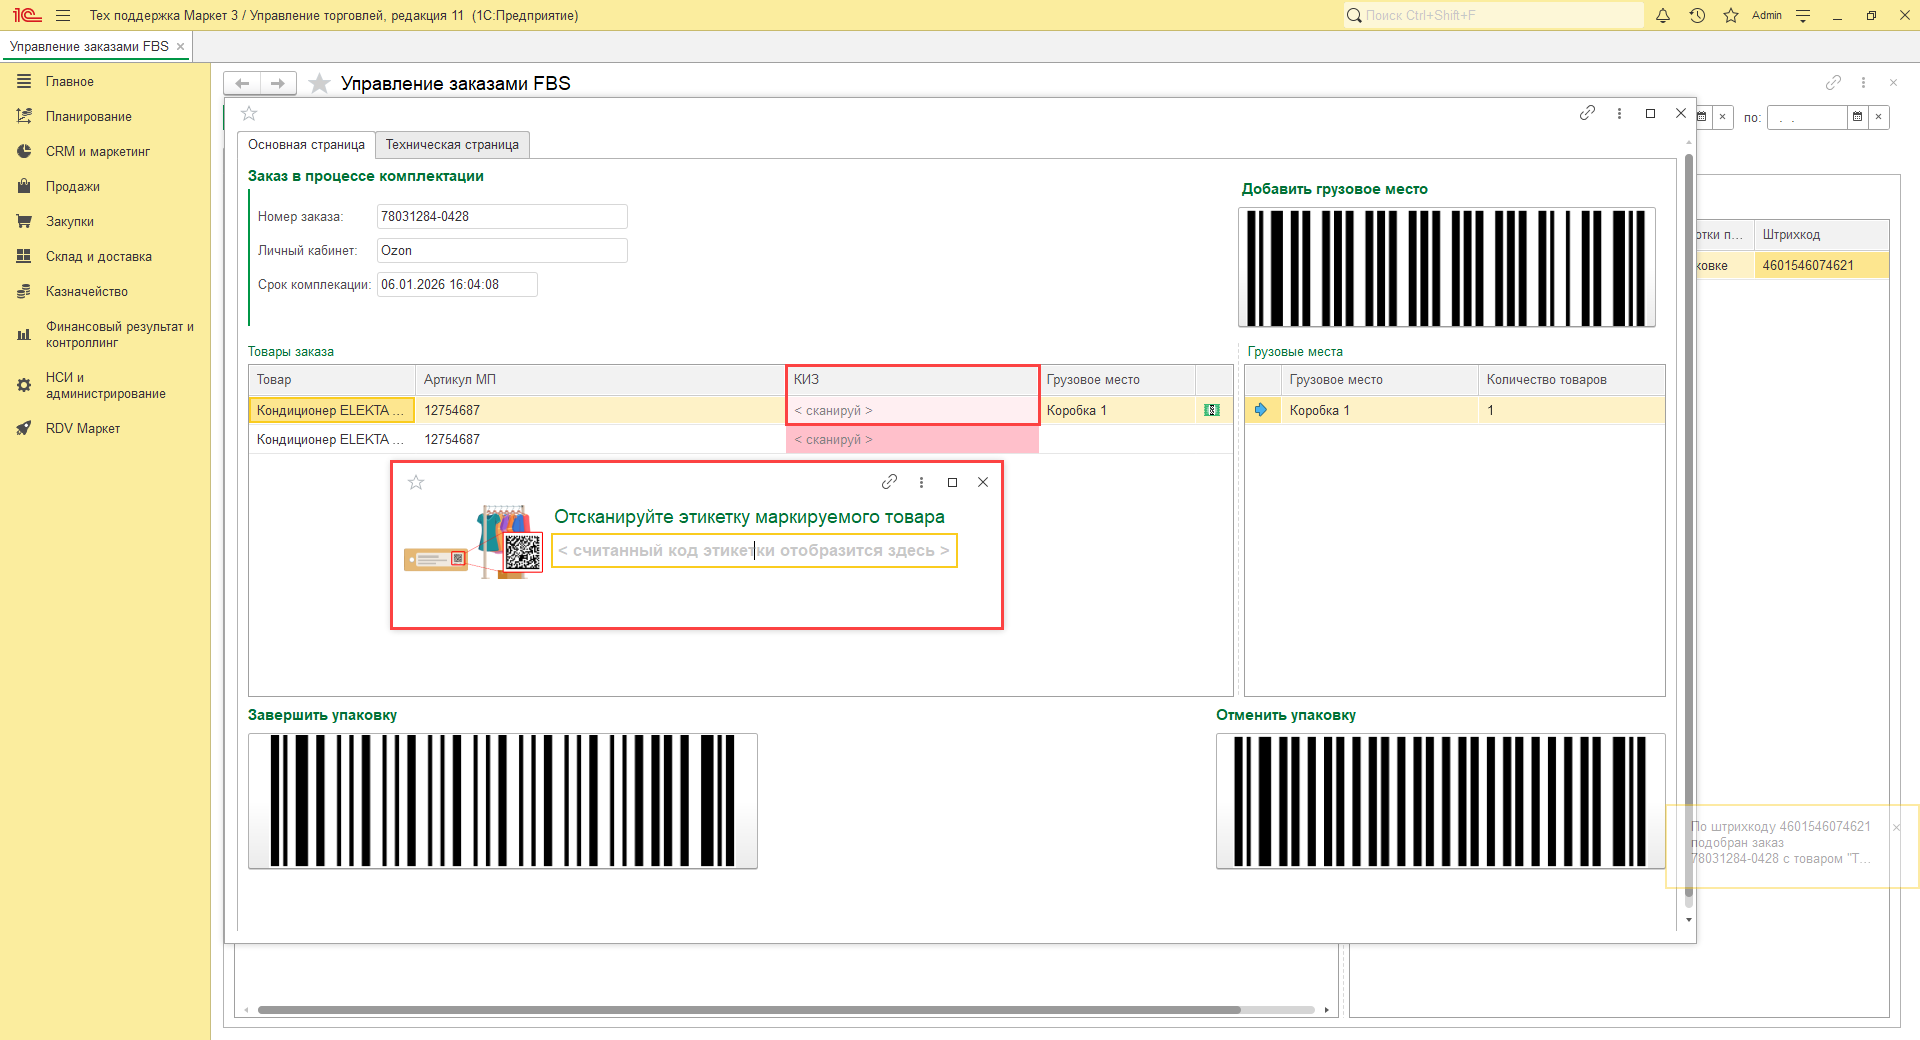
Task: Click the horizontal scrollbar at bottom
Action: click(748, 1010)
